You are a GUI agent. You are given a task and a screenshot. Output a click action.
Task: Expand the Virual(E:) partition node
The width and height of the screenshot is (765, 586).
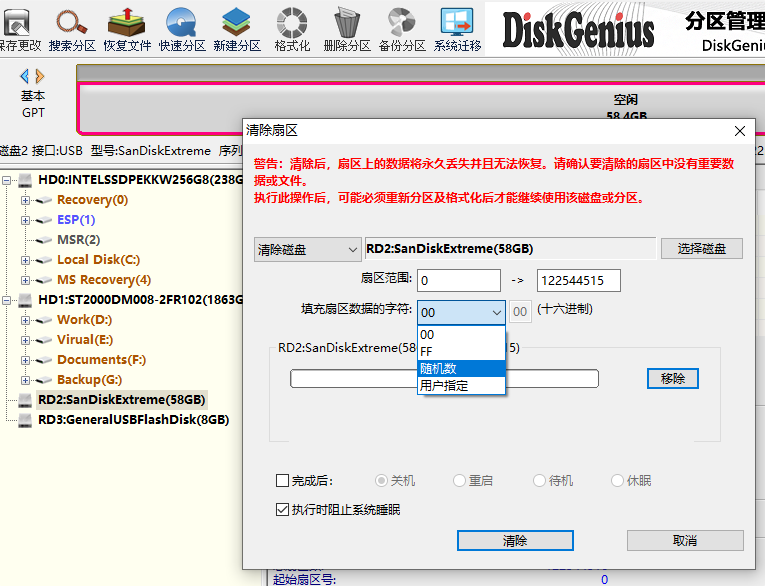point(25,340)
